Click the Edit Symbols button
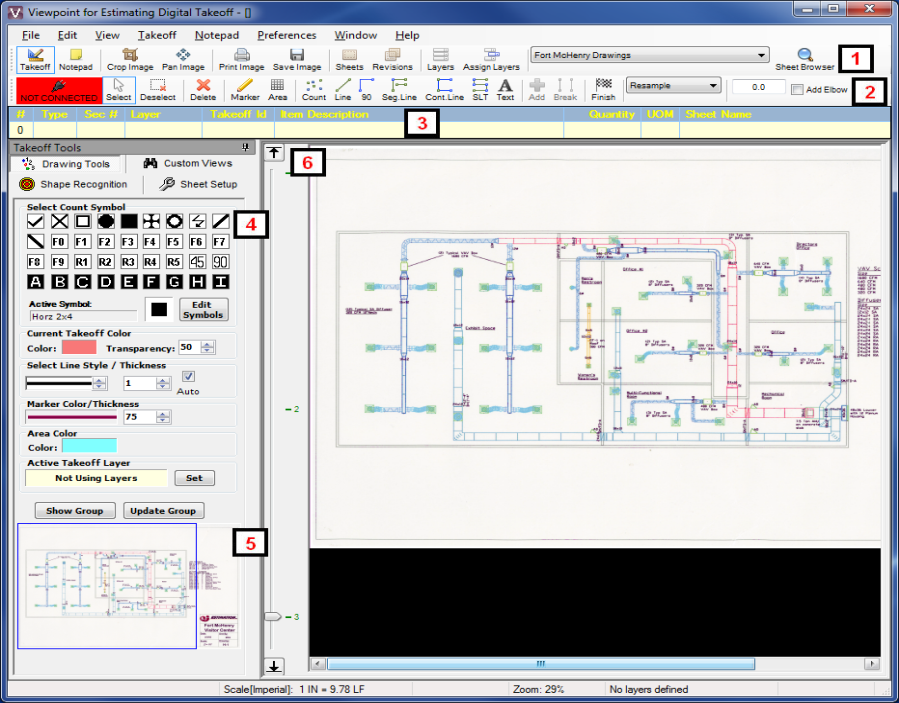 tap(203, 309)
